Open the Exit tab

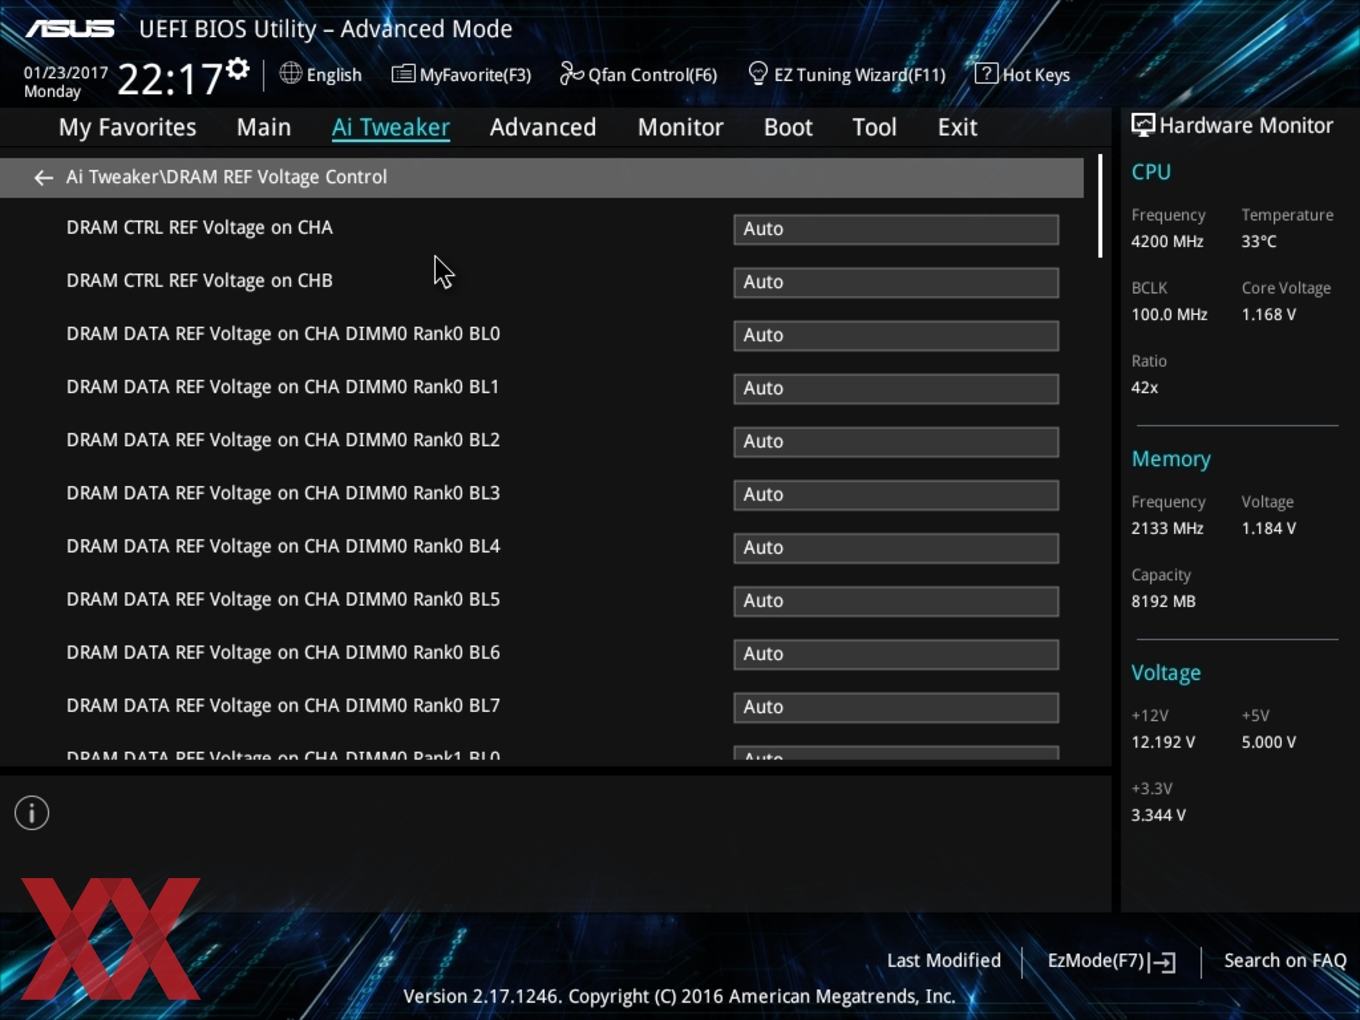pos(957,127)
